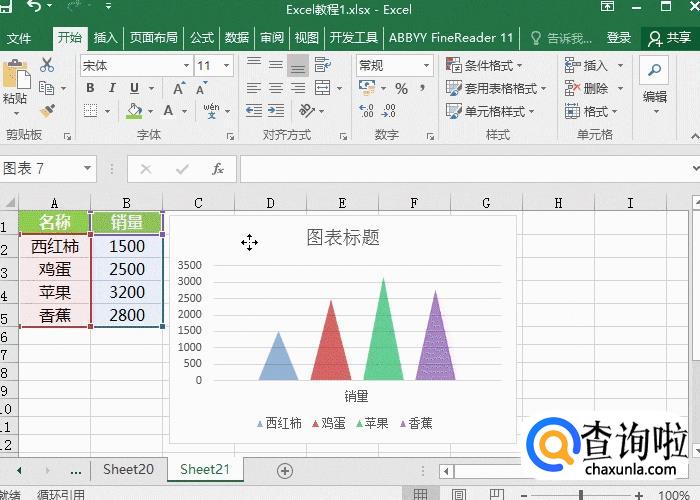This screenshot has width=700, height=500.
Task: Click the chart title 图表标题
Action: pos(342,238)
